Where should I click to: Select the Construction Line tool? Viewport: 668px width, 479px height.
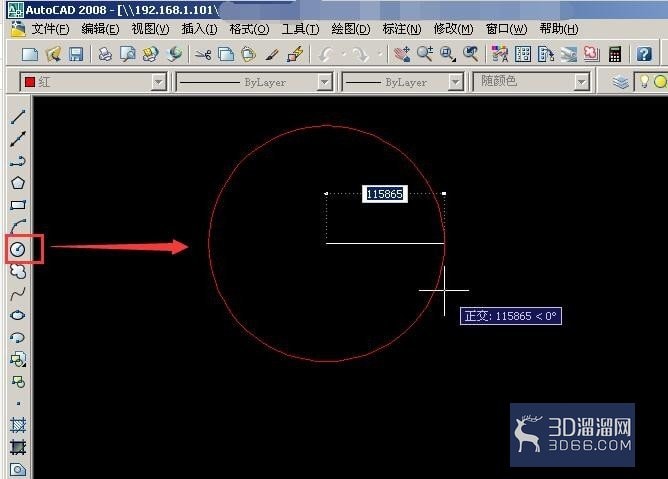[x=18, y=139]
